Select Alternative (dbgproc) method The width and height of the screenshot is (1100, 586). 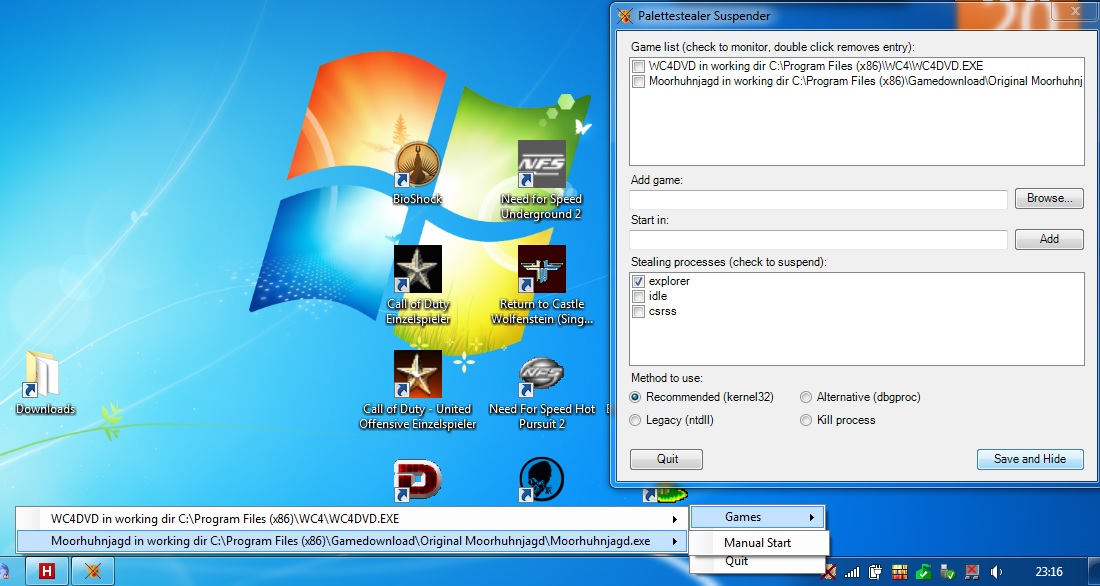(x=806, y=397)
